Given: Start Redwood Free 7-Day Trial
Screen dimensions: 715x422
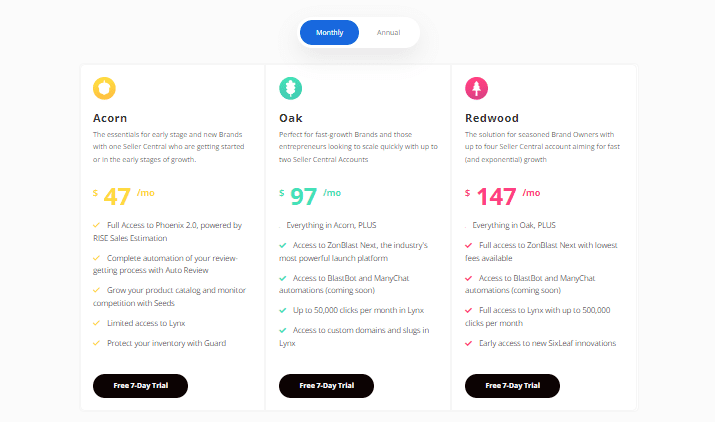Looking at the screenshot, I should pos(513,386).
